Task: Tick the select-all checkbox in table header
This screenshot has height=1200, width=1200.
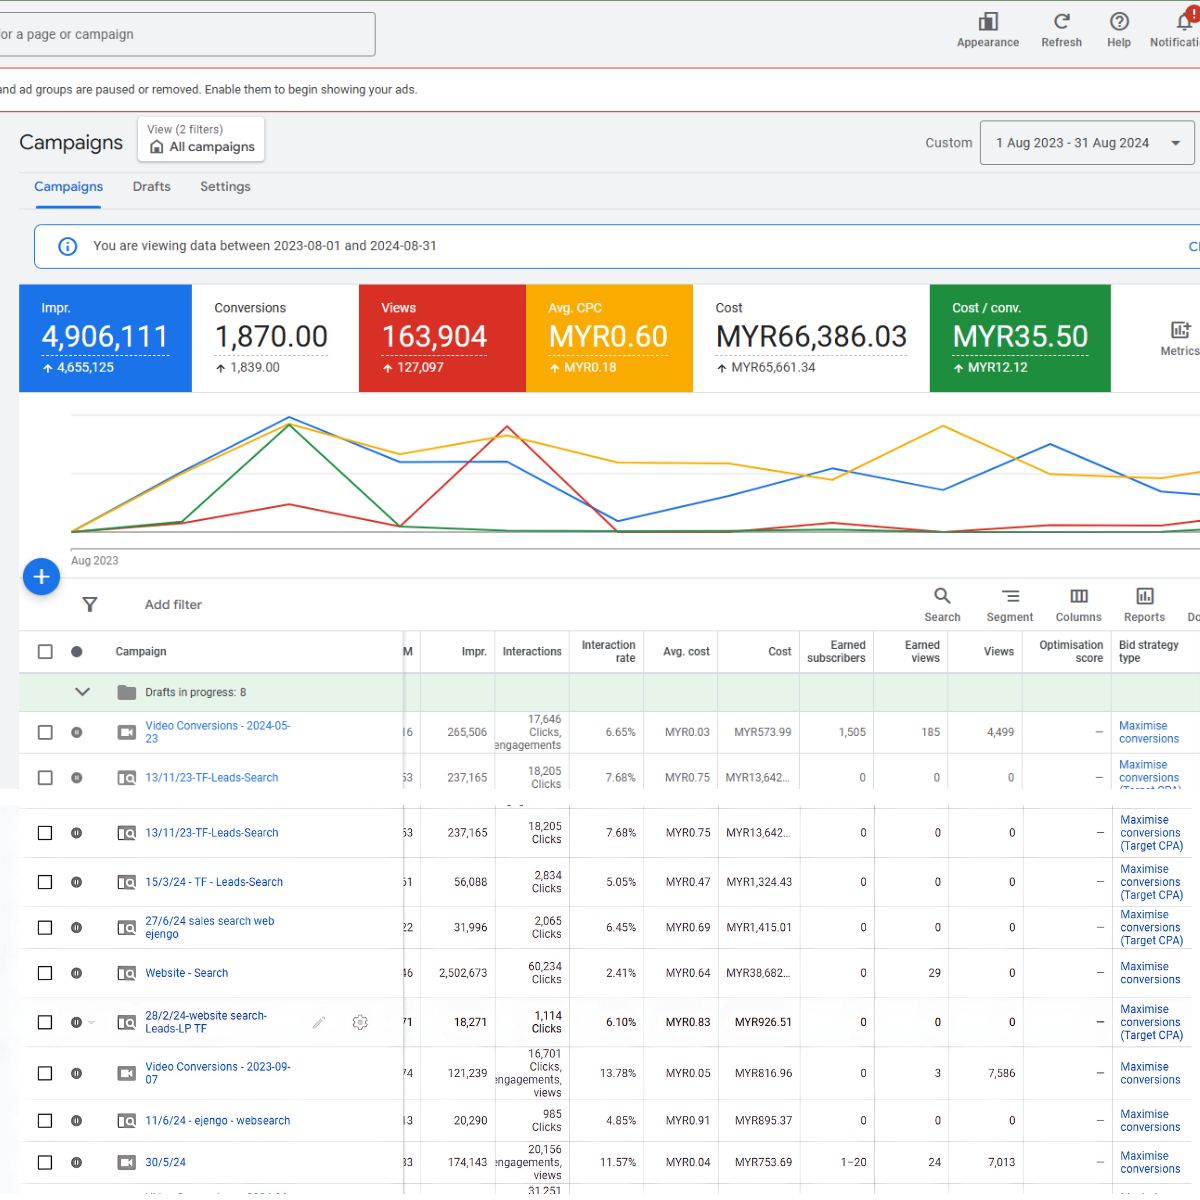Action: click(x=45, y=652)
